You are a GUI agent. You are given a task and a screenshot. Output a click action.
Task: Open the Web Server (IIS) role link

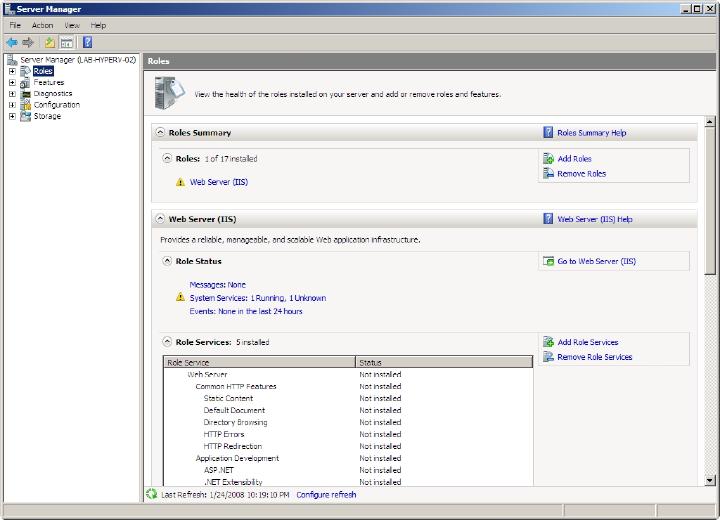219,182
